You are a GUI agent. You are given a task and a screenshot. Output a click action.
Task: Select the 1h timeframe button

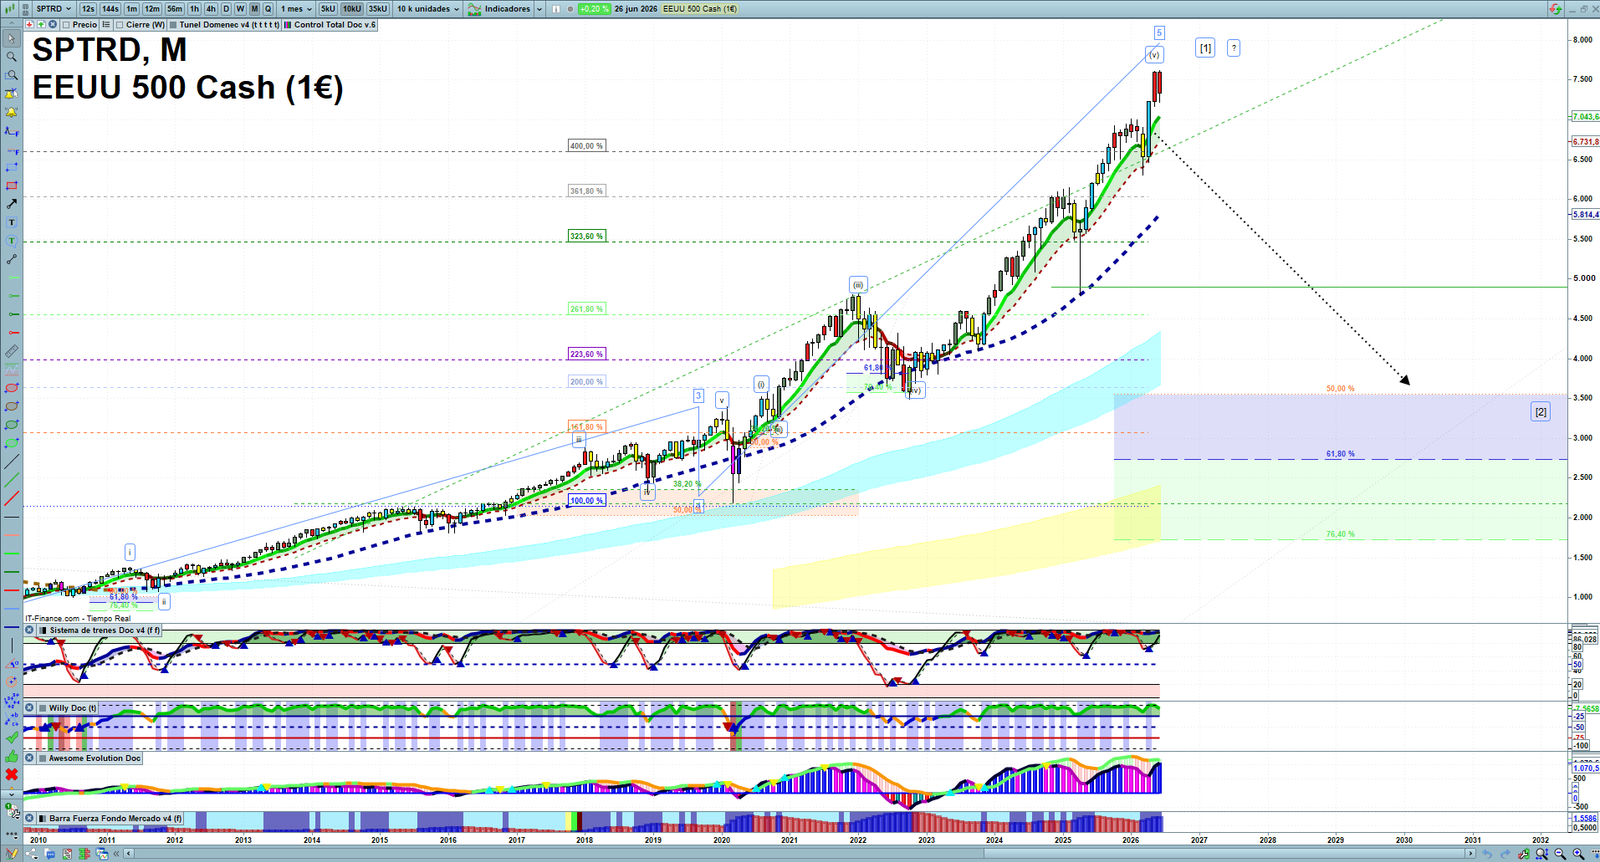tap(195, 9)
